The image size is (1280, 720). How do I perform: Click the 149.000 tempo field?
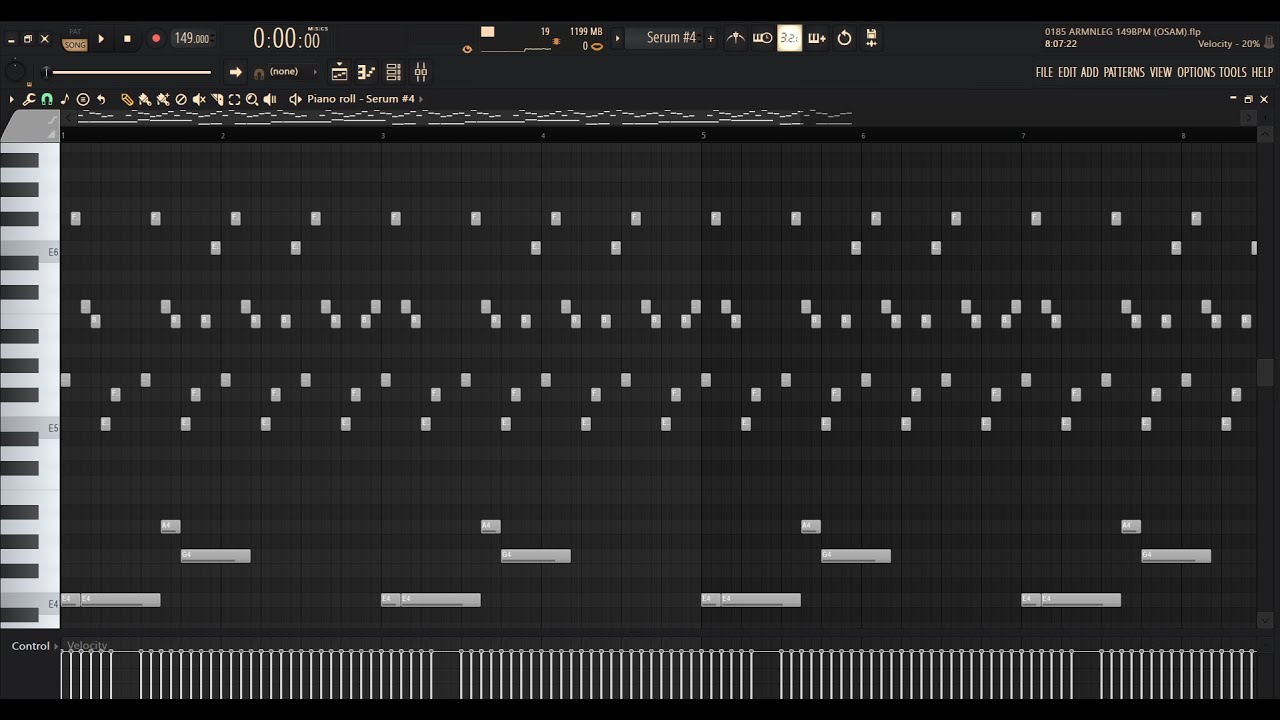(x=192, y=38)
